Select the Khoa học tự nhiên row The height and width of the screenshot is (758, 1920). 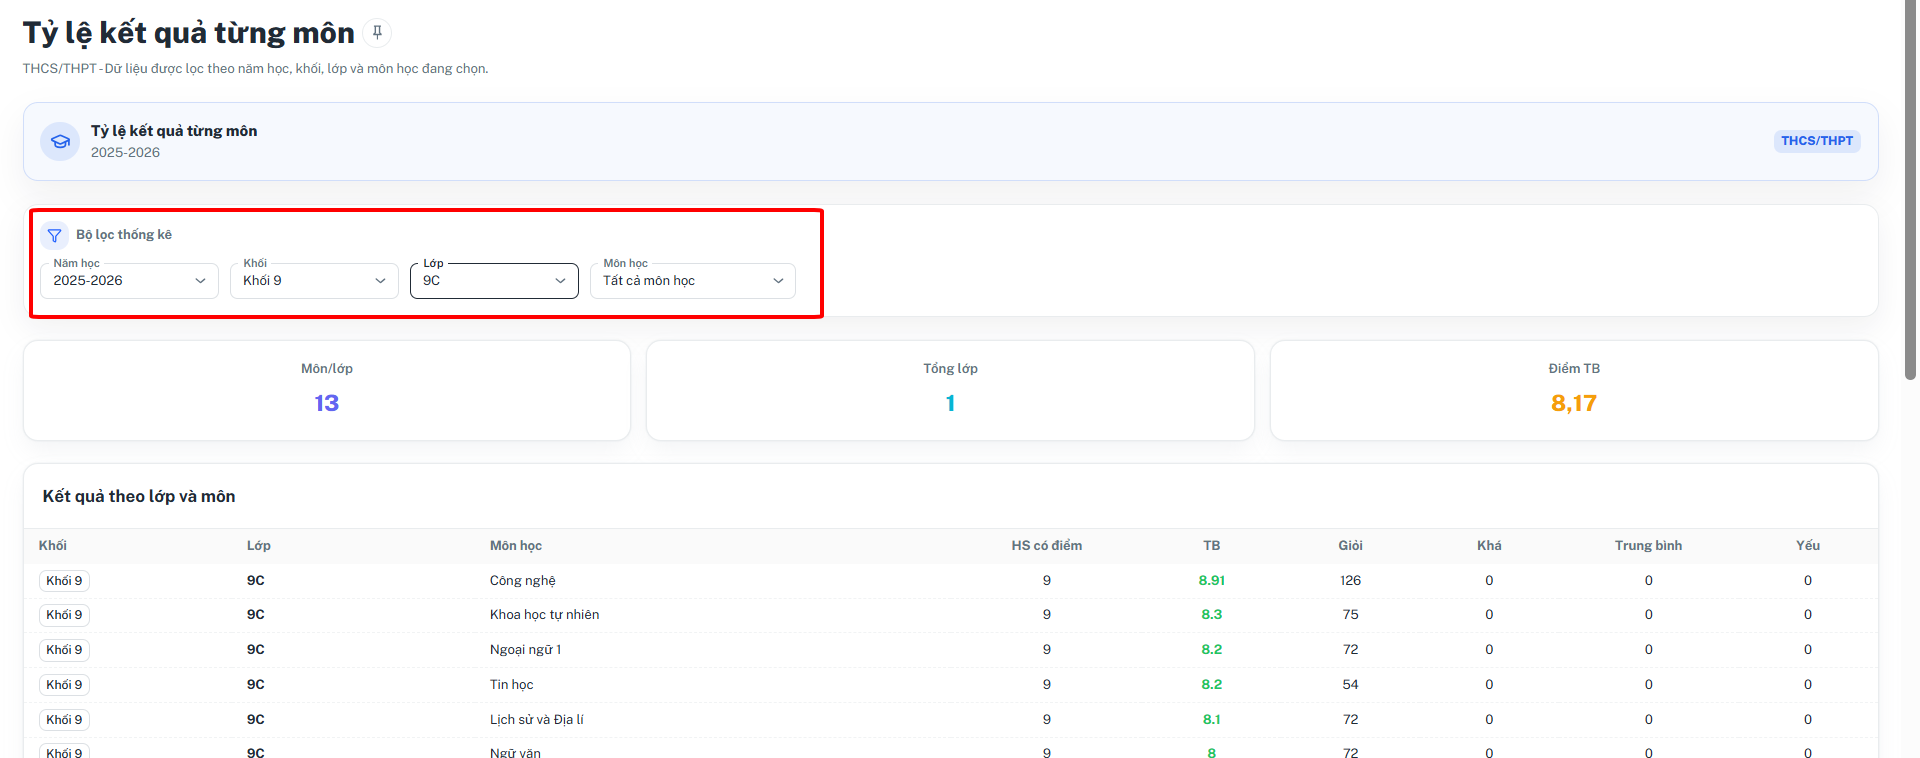(950, 615)
